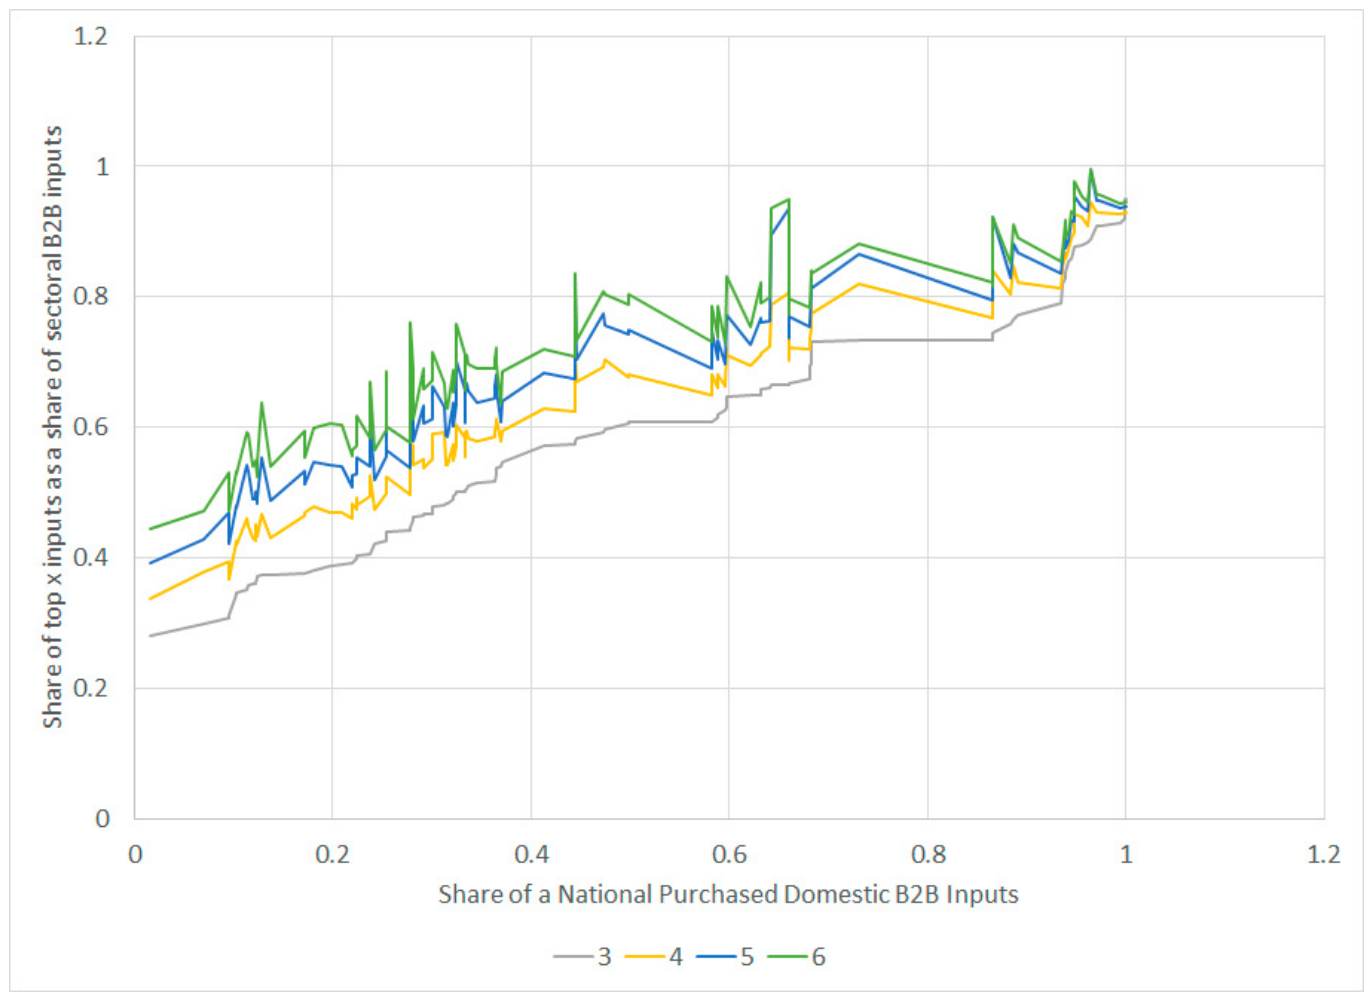
Task: Click the legend label '6'
Action: coord(819,957)
